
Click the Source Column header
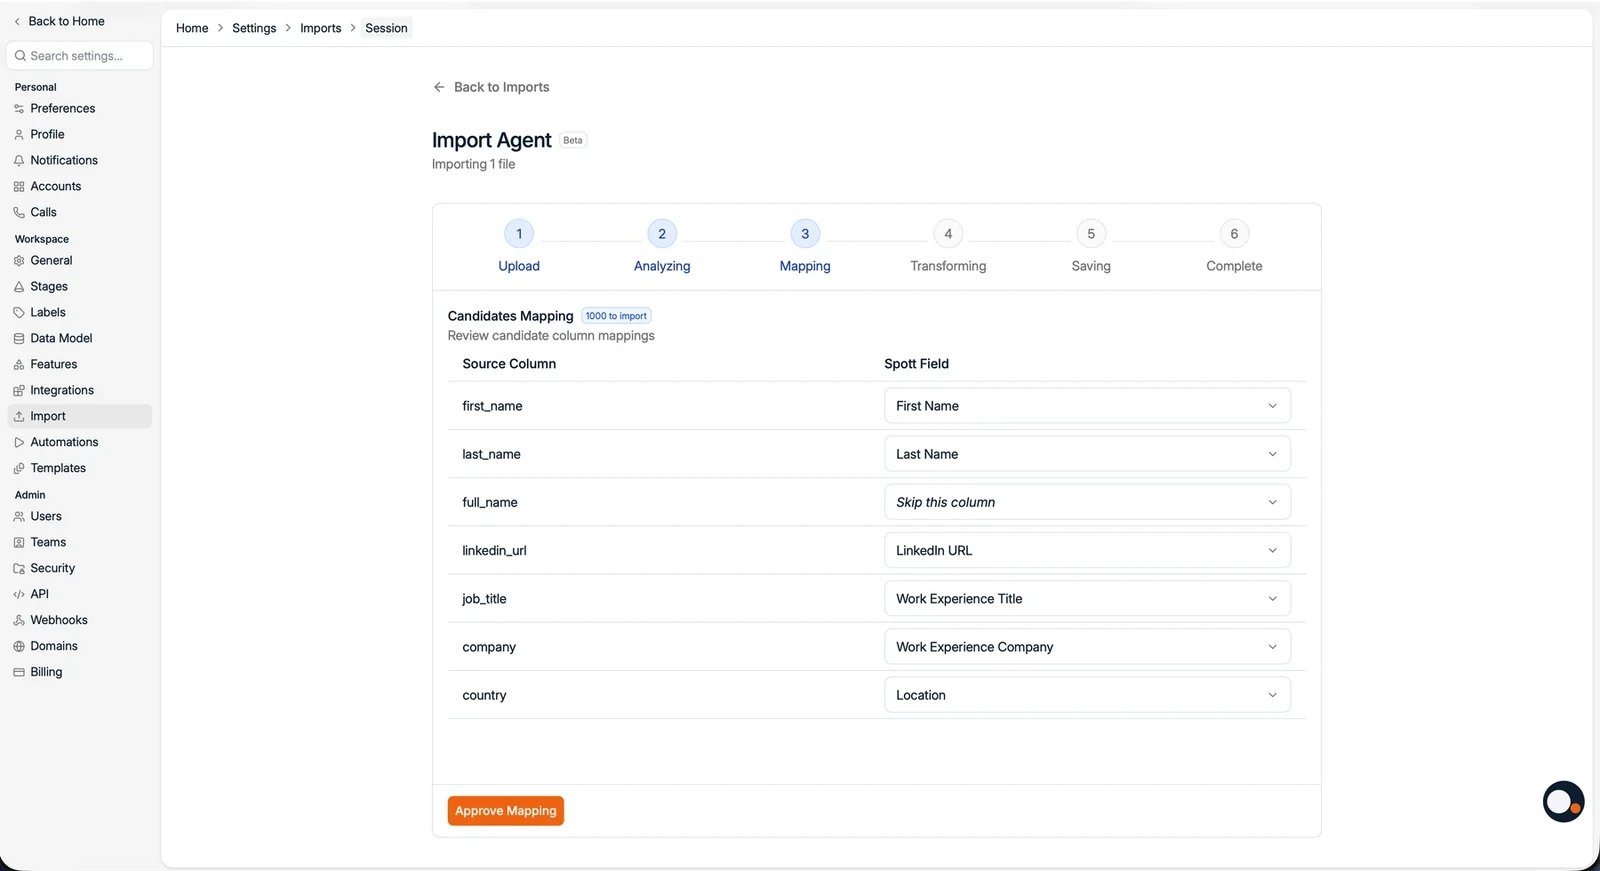coord(509,364)
